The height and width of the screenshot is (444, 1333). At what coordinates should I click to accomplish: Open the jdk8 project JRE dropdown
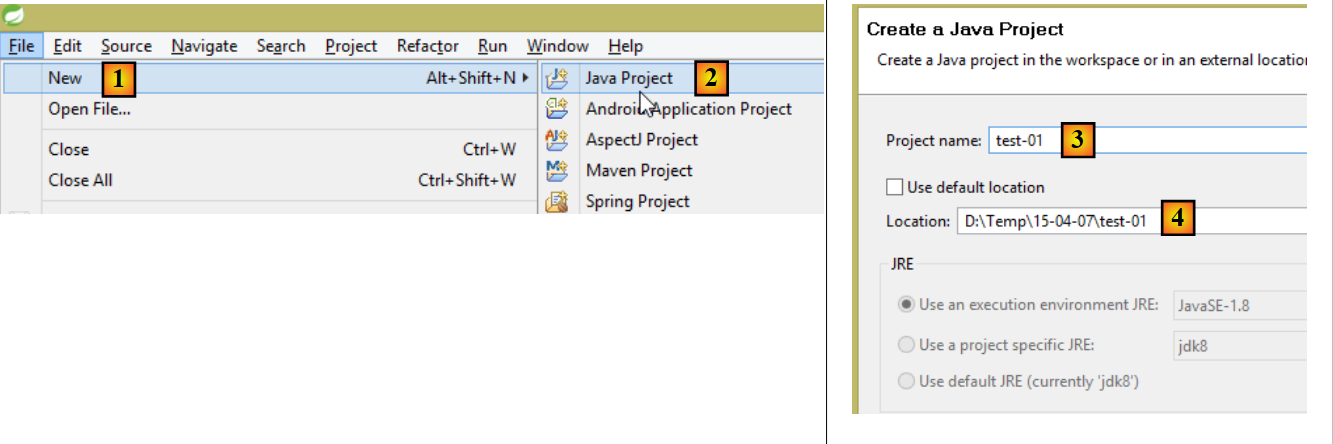pos(1238,345)
